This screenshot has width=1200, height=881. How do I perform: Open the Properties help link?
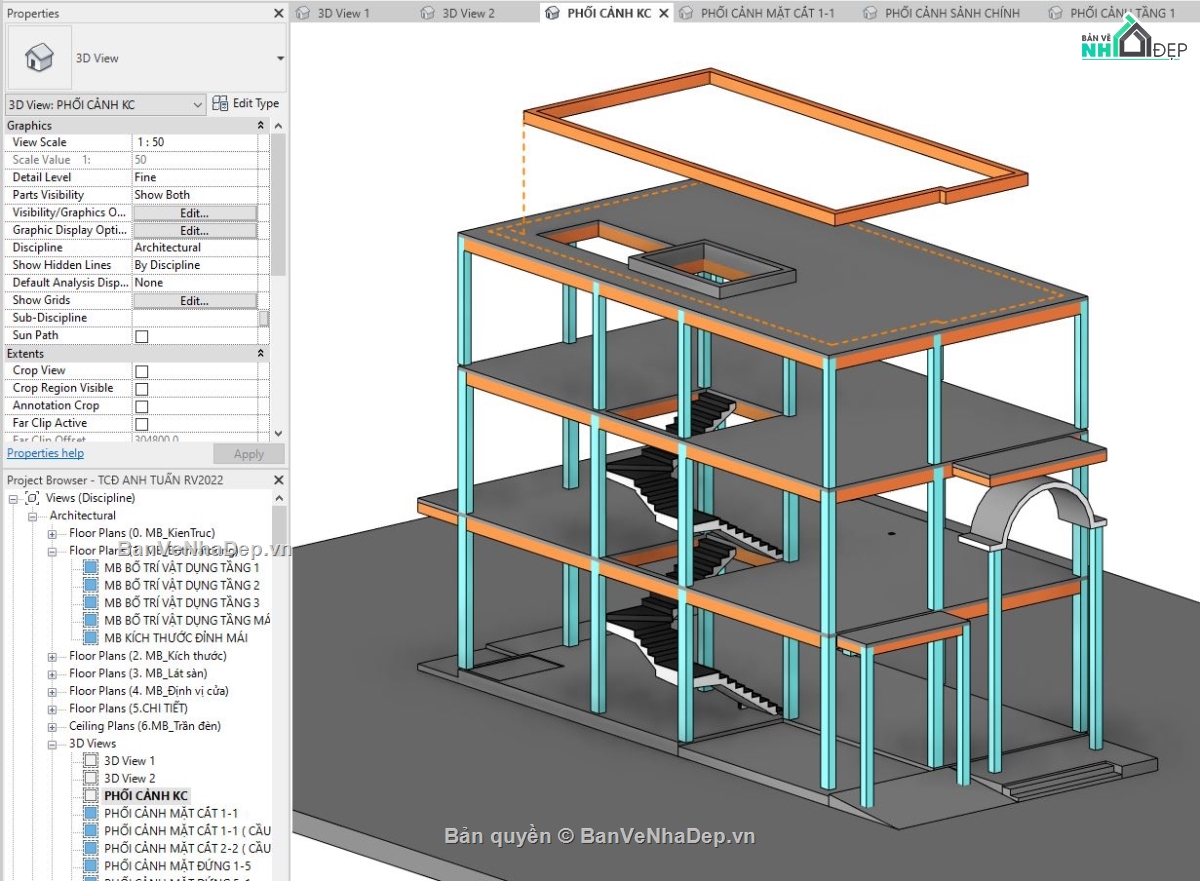pyautogui.click(x=45, y=452)
